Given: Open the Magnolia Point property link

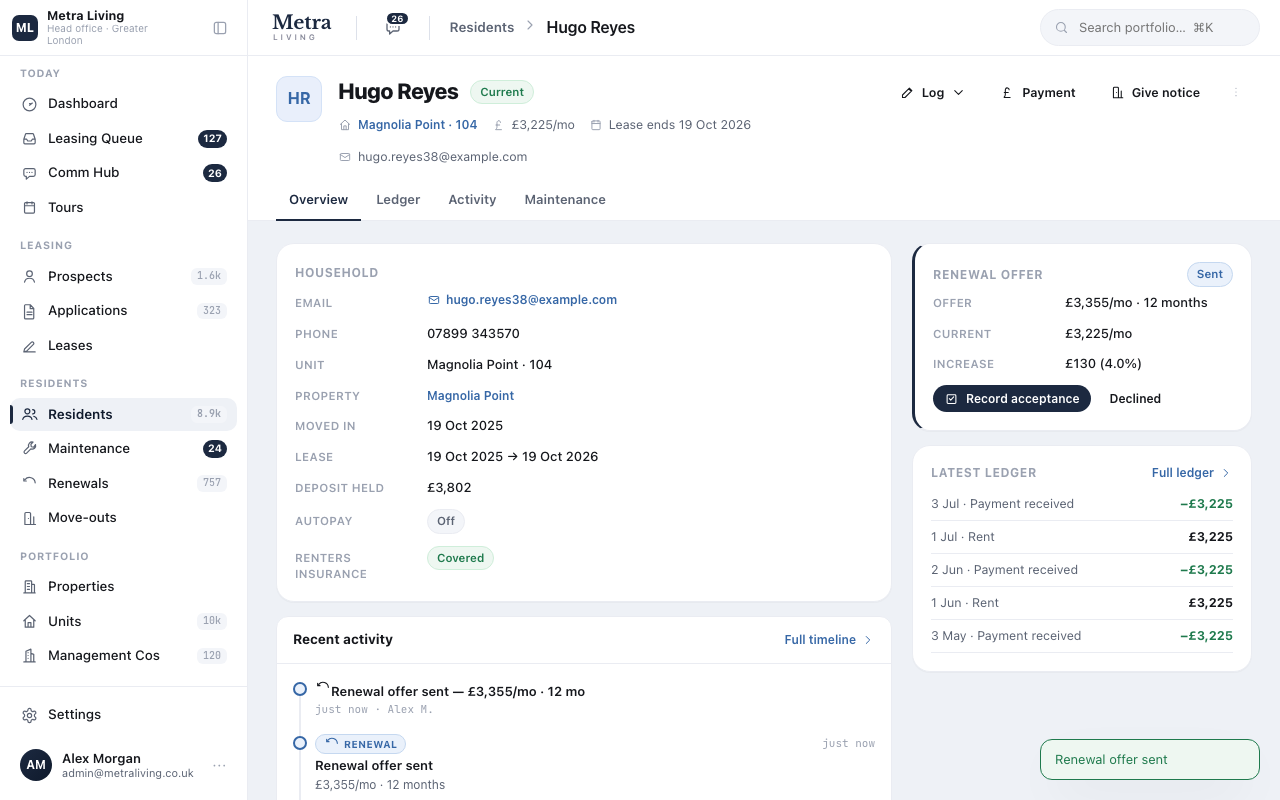Looking at the screenshot, I should coord(470,396).
